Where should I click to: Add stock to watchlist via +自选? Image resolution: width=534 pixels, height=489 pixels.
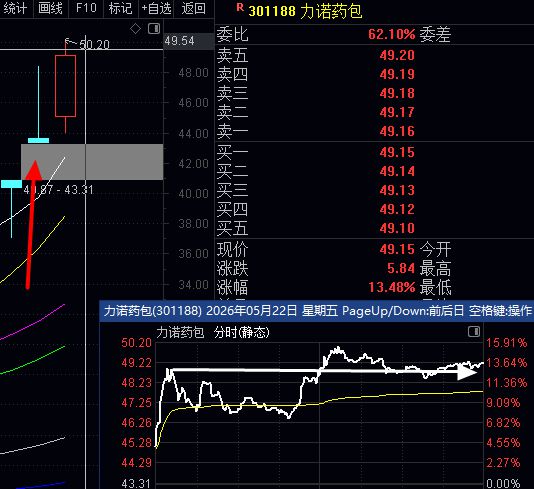click(x=156, y=8)
